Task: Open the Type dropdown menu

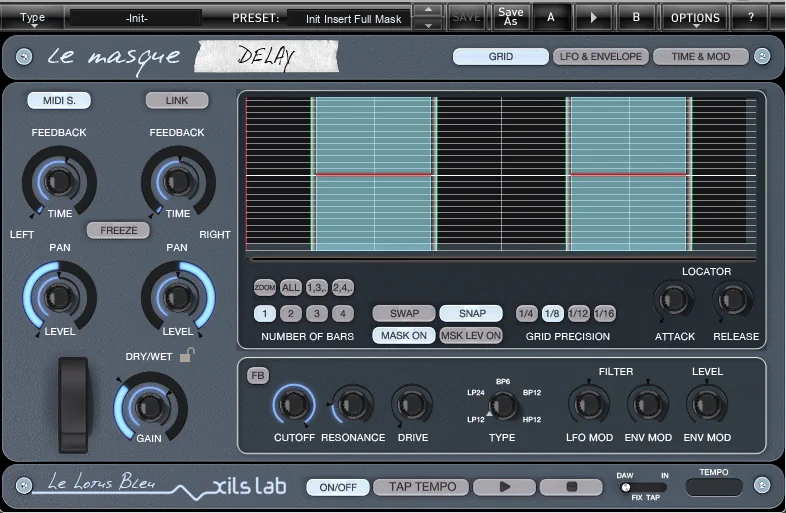Action: click(x=32, y=18)
